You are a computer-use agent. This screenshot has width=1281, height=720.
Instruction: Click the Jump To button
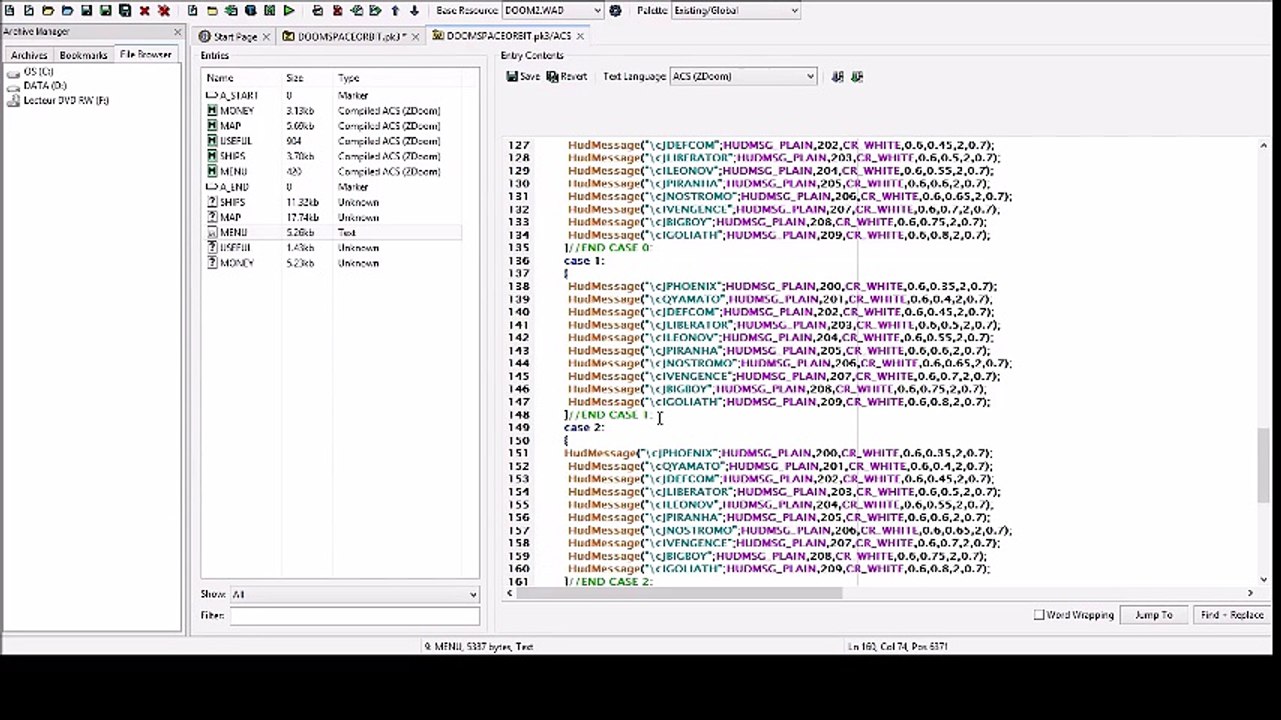click(1153, 615)
